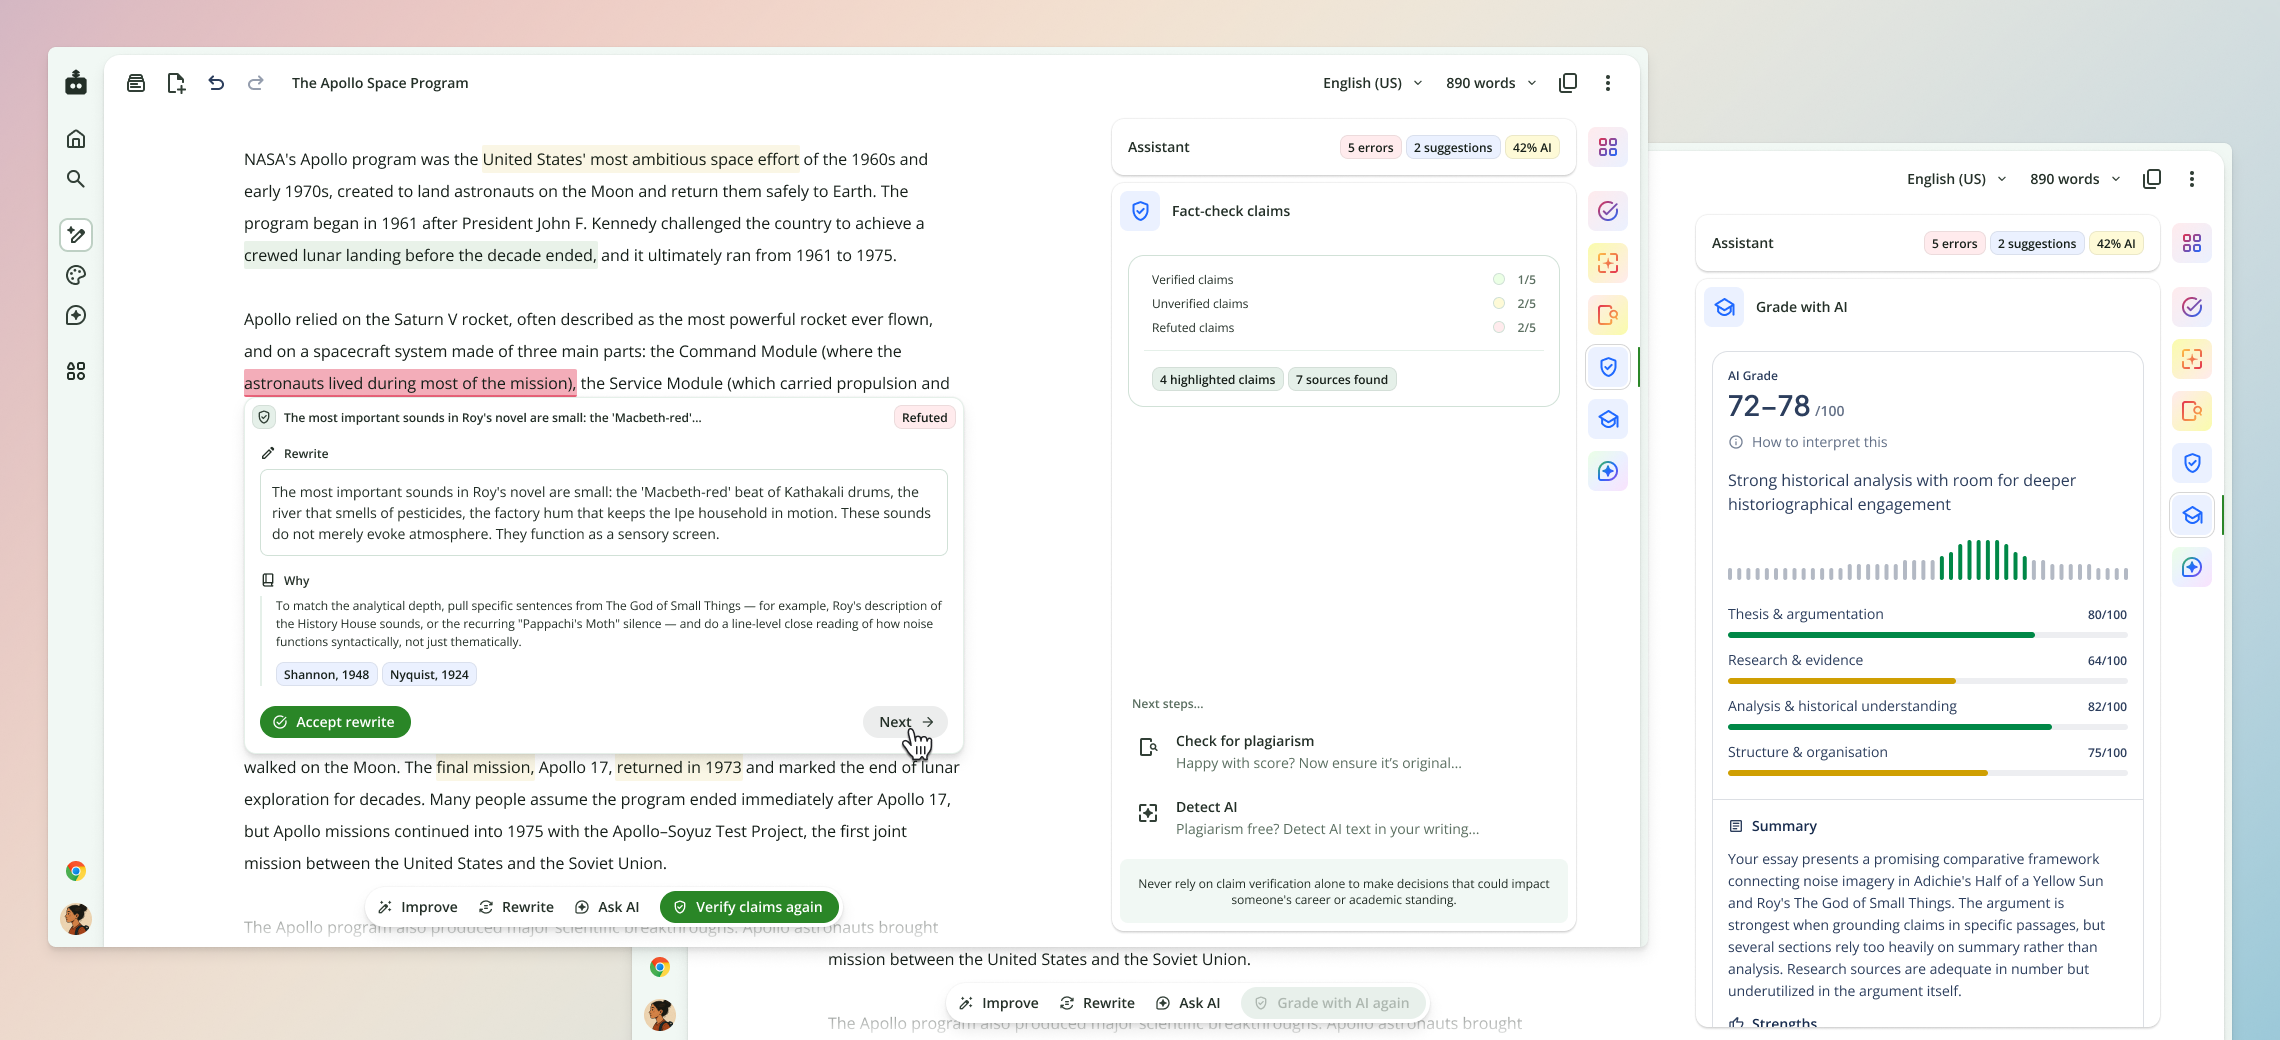Redo the last edit
Viewport: 2280px width, 1040px height.
[256, 83]
